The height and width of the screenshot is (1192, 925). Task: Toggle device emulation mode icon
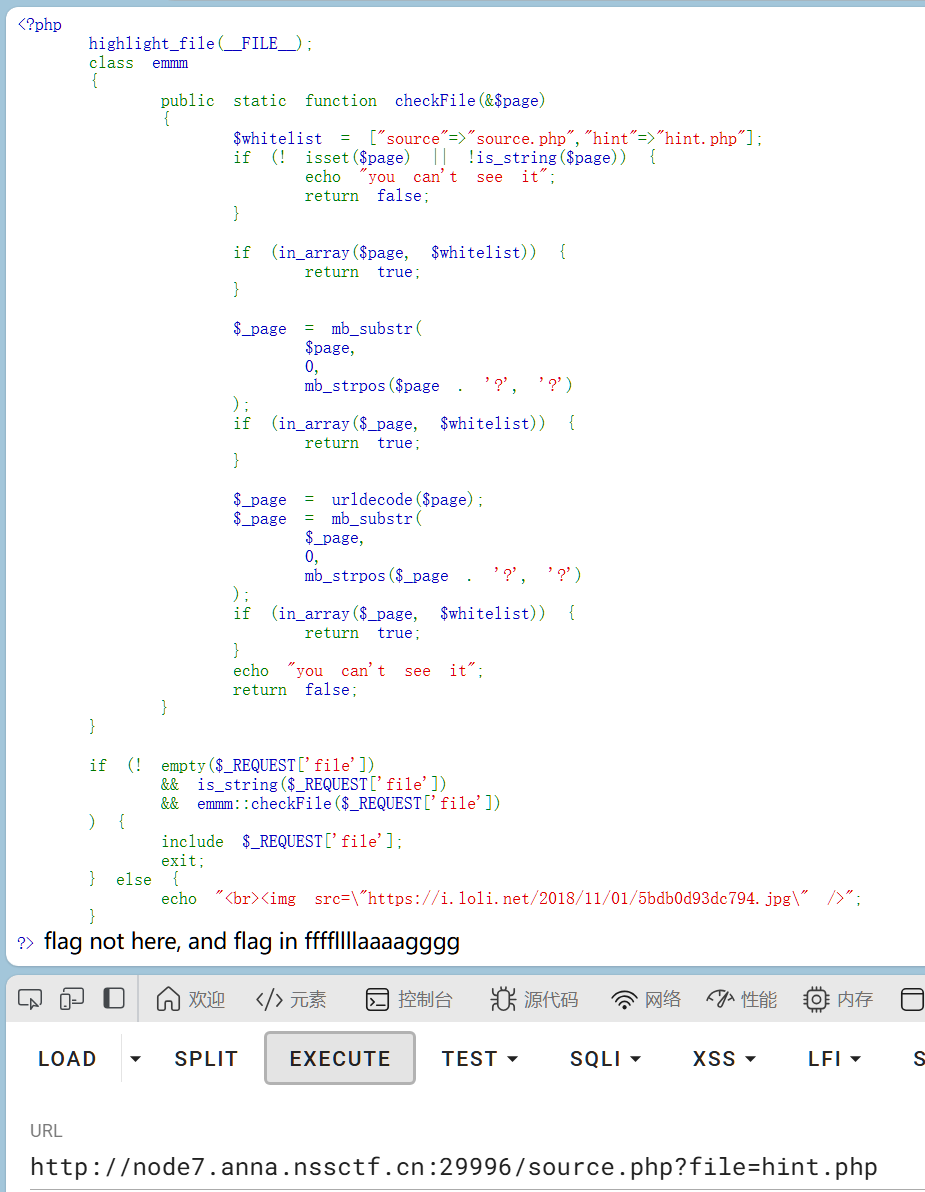coord(72,999)
